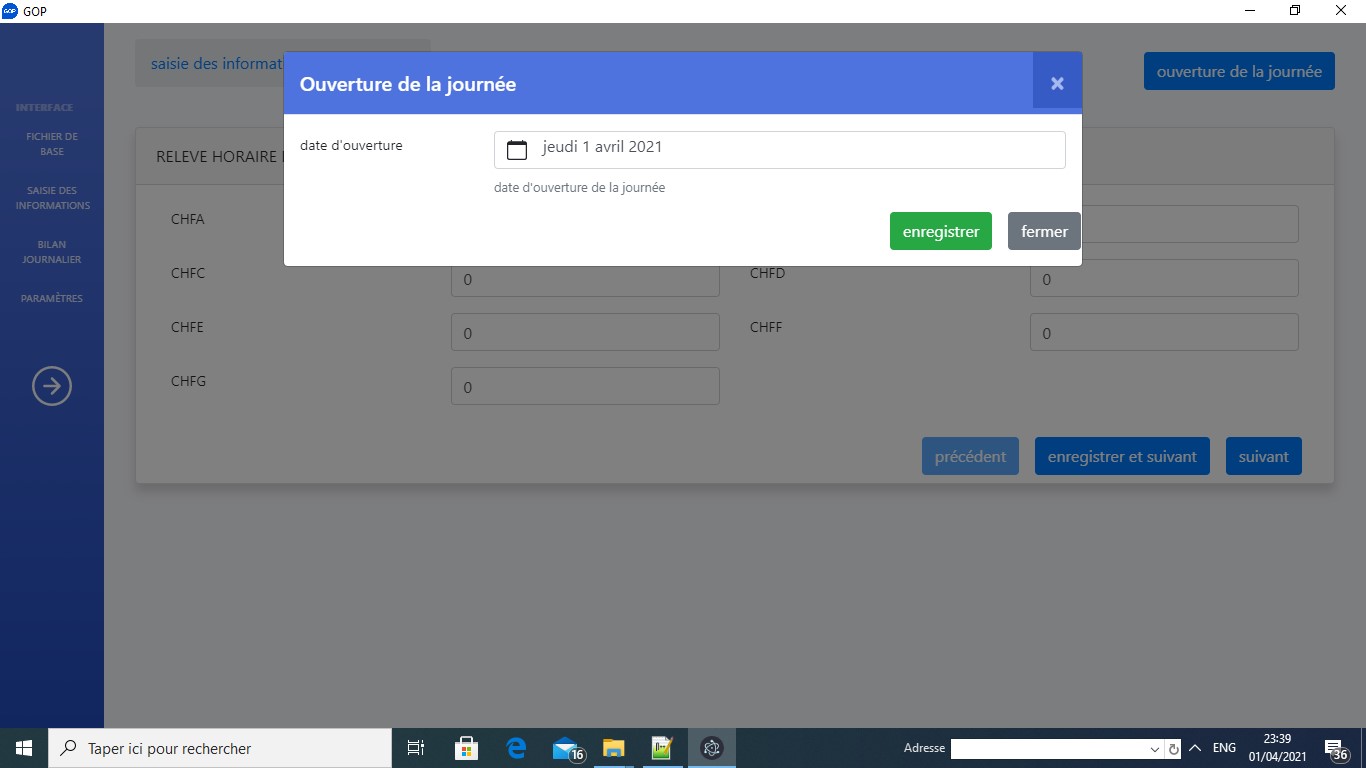
Task: Show hidden system tray icons chevron
Action: pyautogui.click(x=1195, y=748)
